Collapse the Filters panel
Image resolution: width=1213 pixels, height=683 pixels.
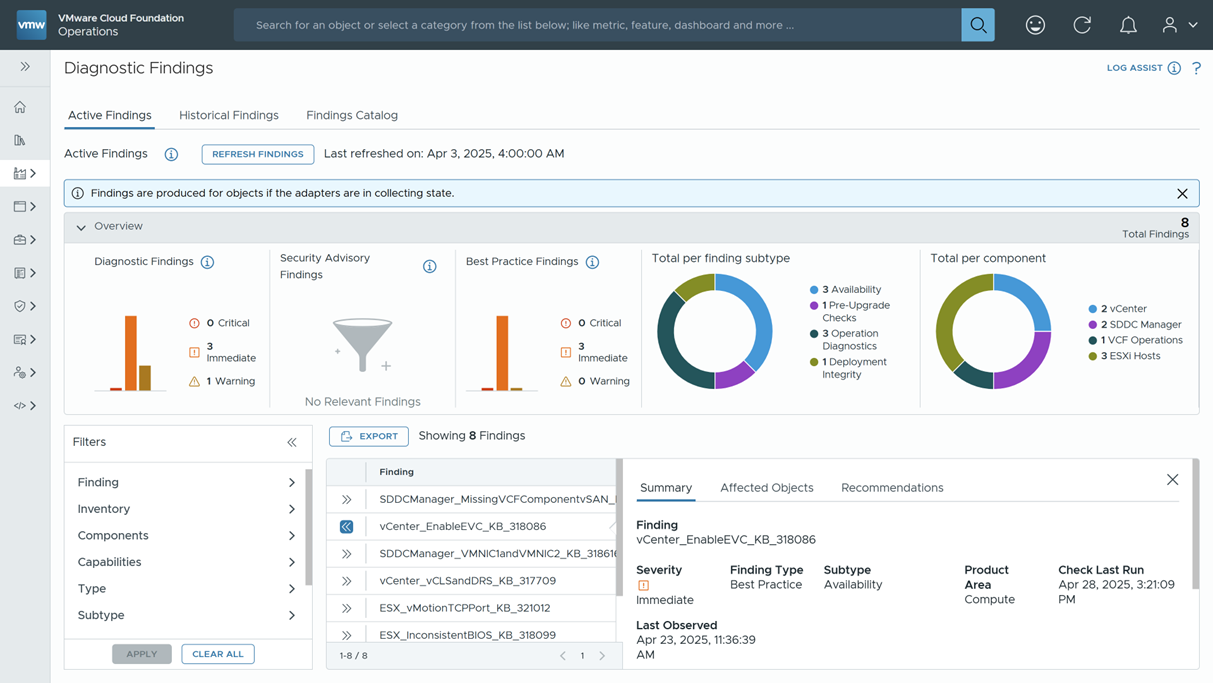coord(292,442)
